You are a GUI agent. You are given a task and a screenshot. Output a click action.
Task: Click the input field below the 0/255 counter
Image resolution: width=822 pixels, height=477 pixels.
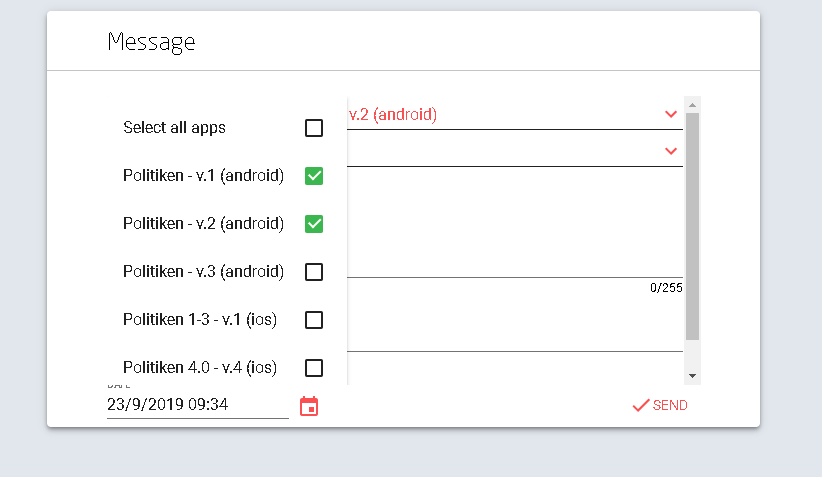515,328
